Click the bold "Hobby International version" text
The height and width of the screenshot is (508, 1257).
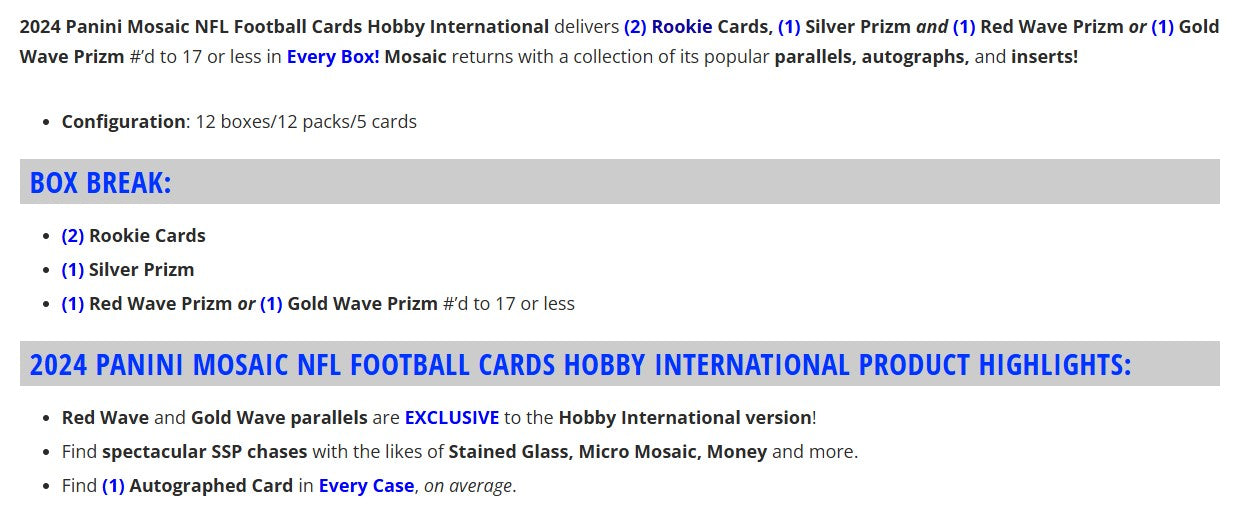684,417
